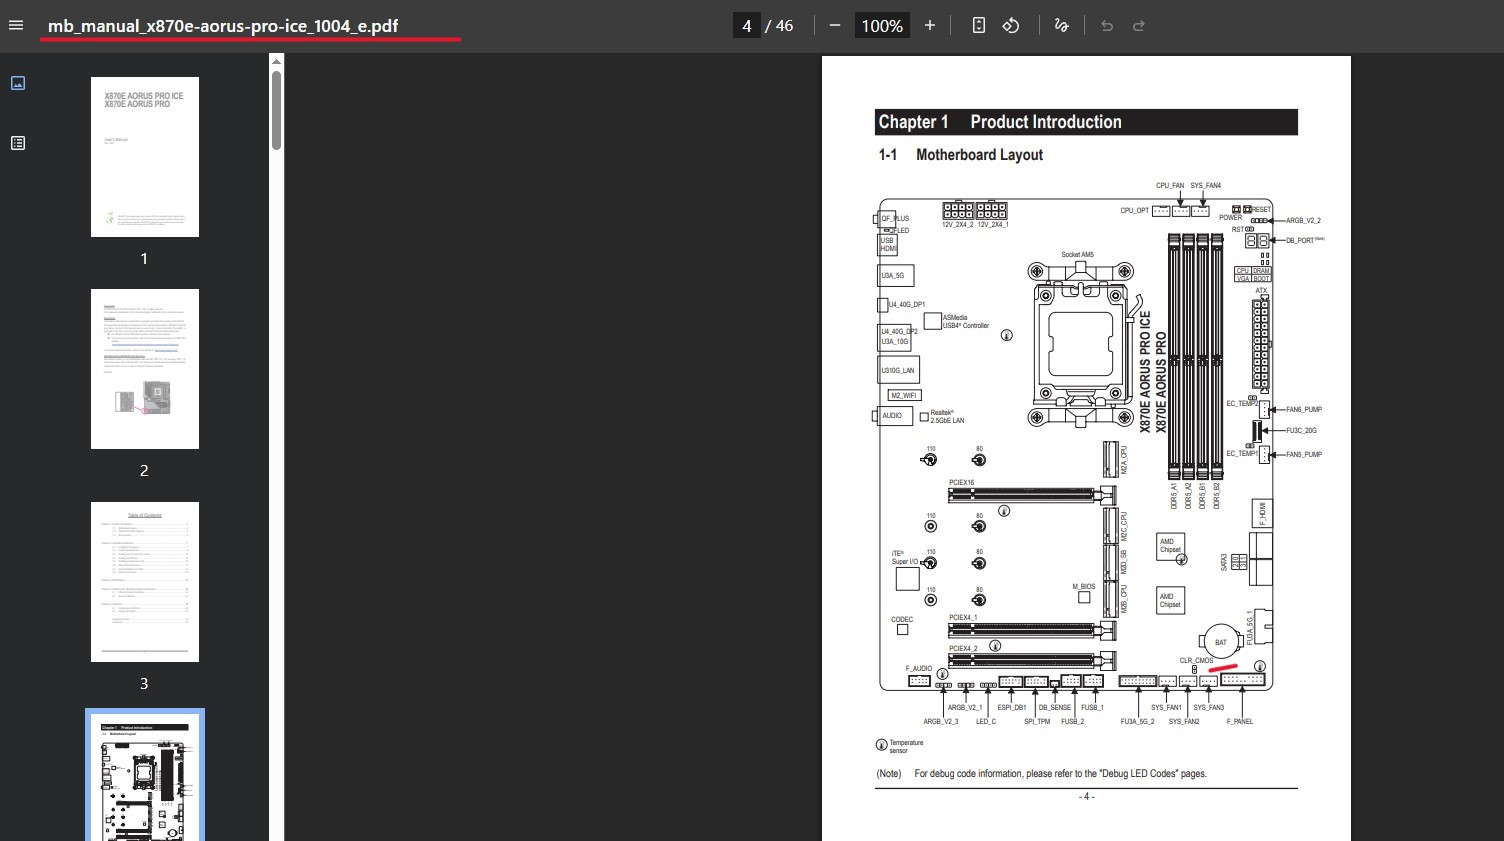Open page 3 thumbnail

(145, 582)
